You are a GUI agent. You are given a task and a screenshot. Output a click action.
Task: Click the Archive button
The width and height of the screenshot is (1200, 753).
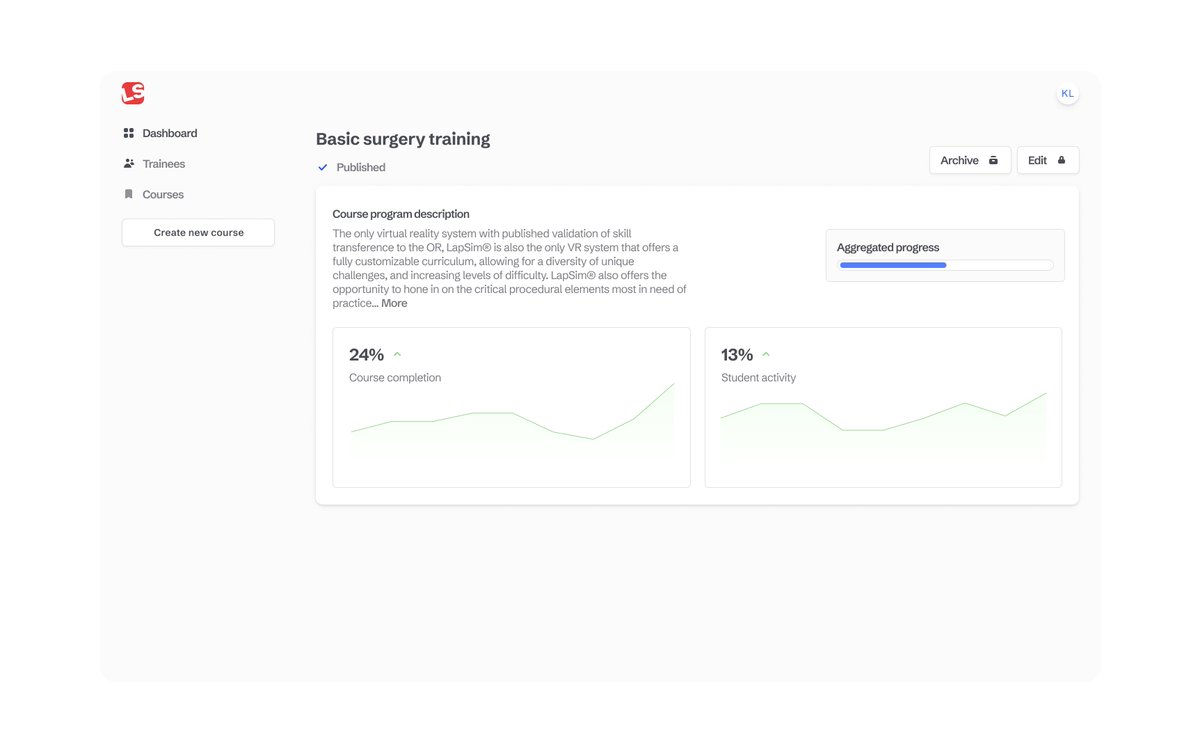click(x=970, y=161)
